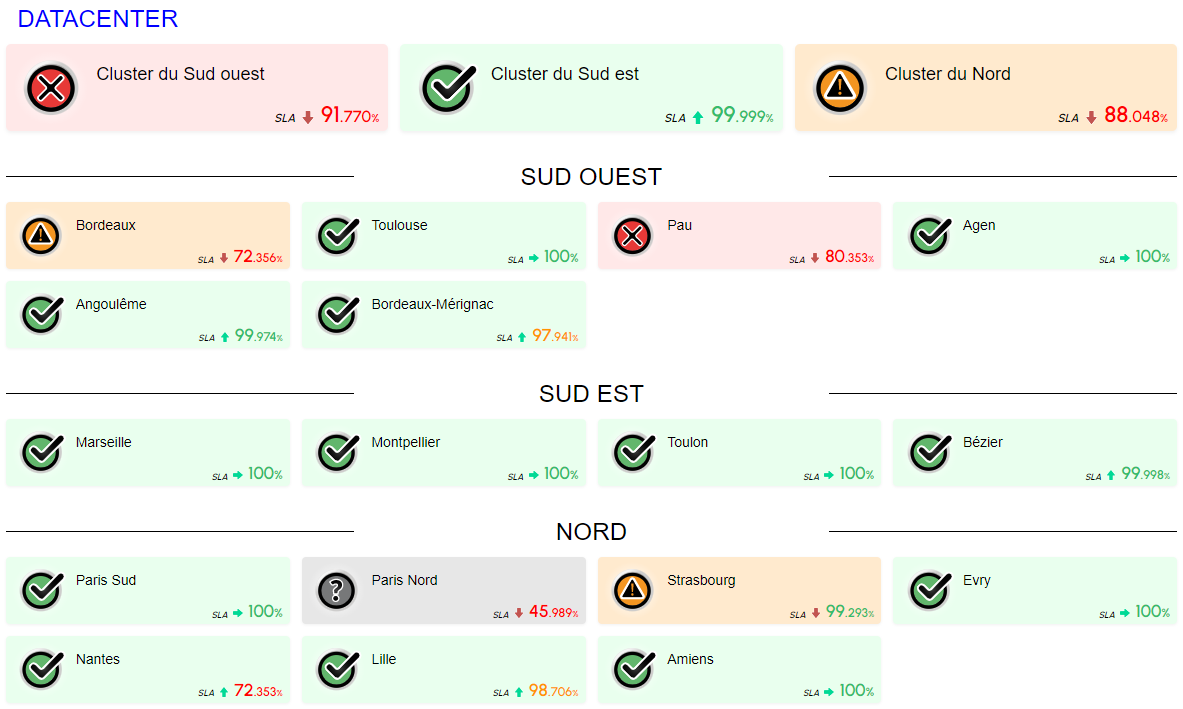The image size is (1183, 709).
Task: Click Pau's red cross status icon
Action: (x=633, y=236)
